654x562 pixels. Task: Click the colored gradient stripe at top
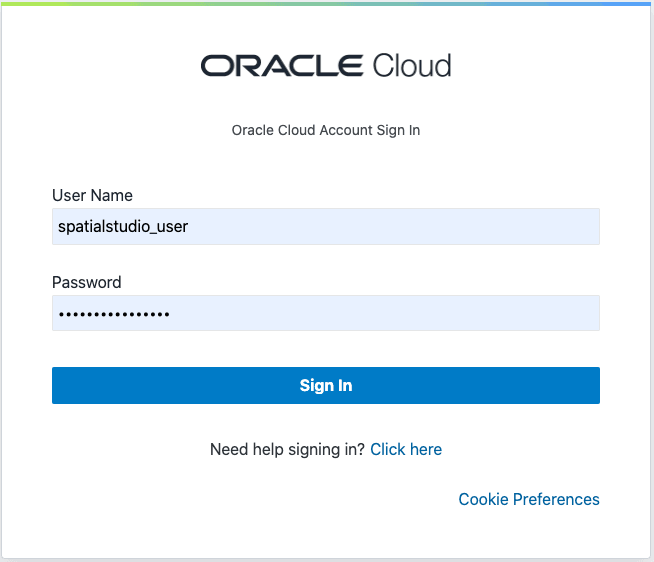pos(327,4)
